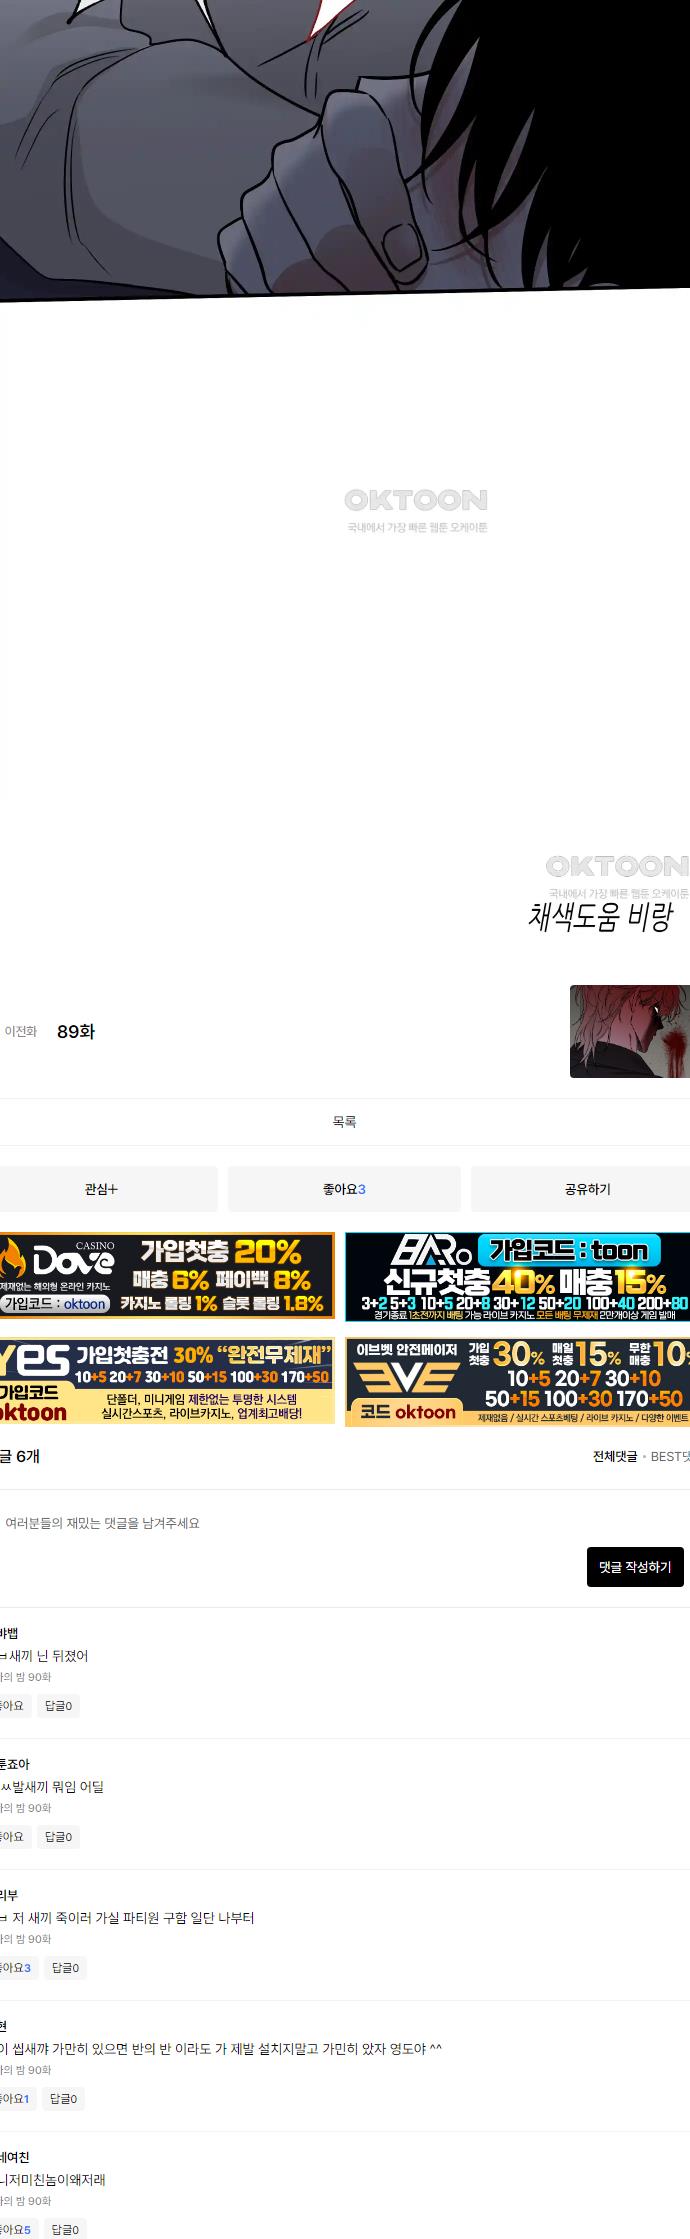Like the episode with 좋아요 3

344,1189
